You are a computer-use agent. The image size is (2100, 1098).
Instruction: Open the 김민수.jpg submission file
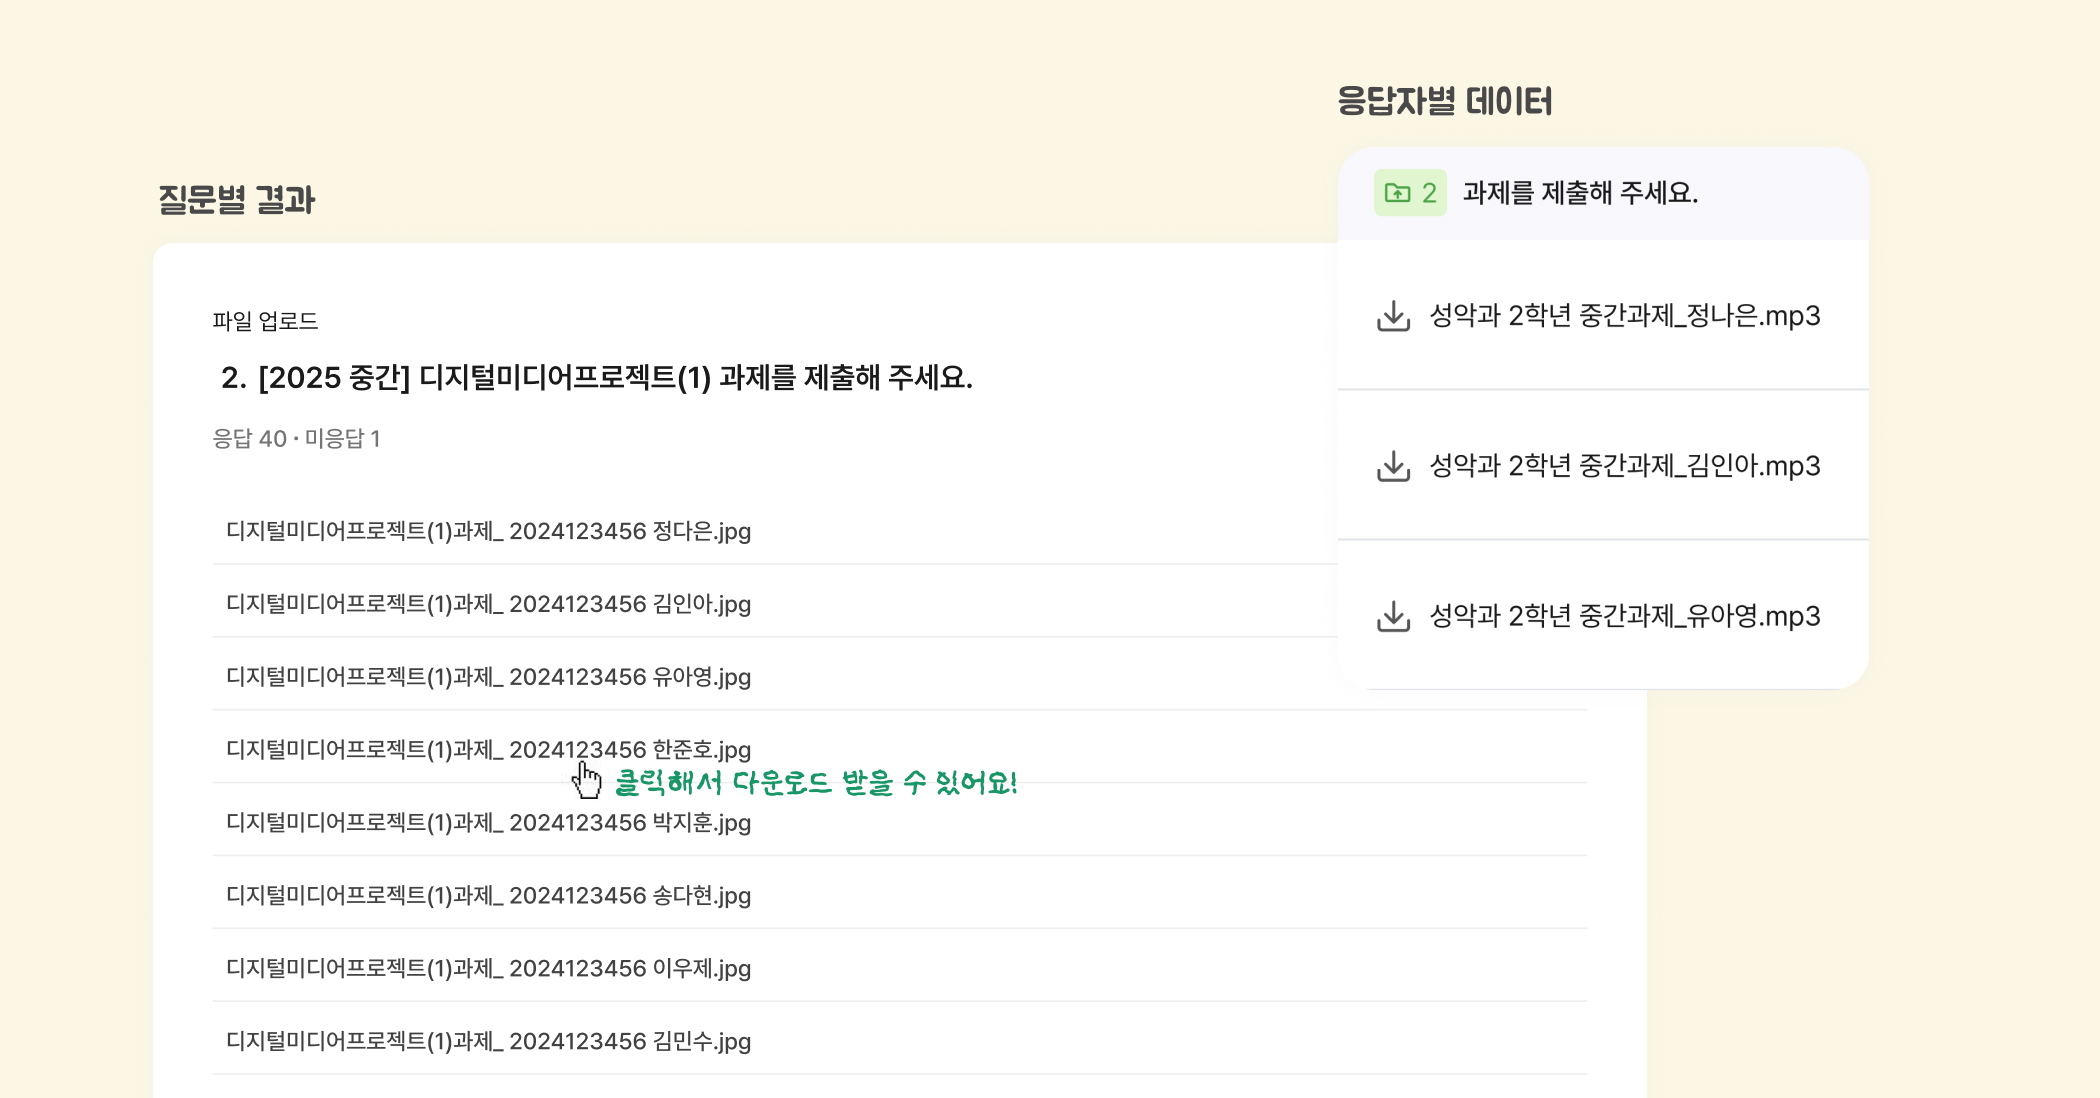point(488,1042)
